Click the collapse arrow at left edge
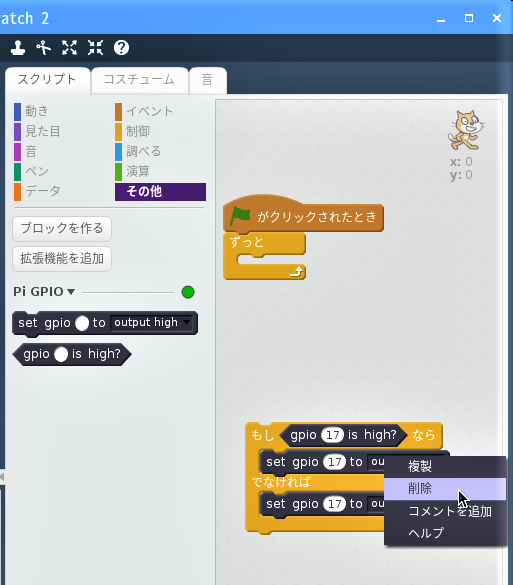Viewport: 513px width, 585px height. [x=2, y=476]
